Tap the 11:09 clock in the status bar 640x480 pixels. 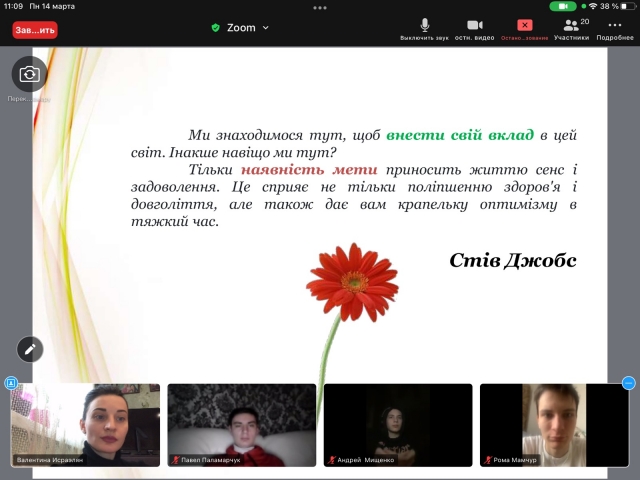point(13,6)
